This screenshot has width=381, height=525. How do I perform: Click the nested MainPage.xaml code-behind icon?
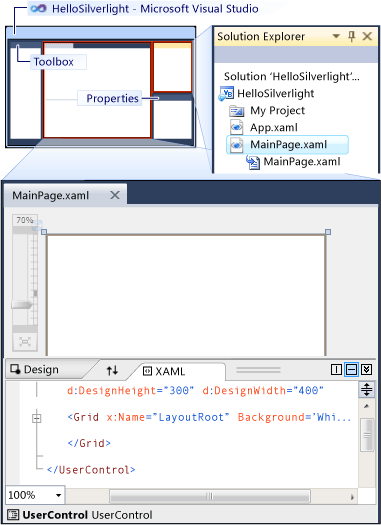[253, 162]
